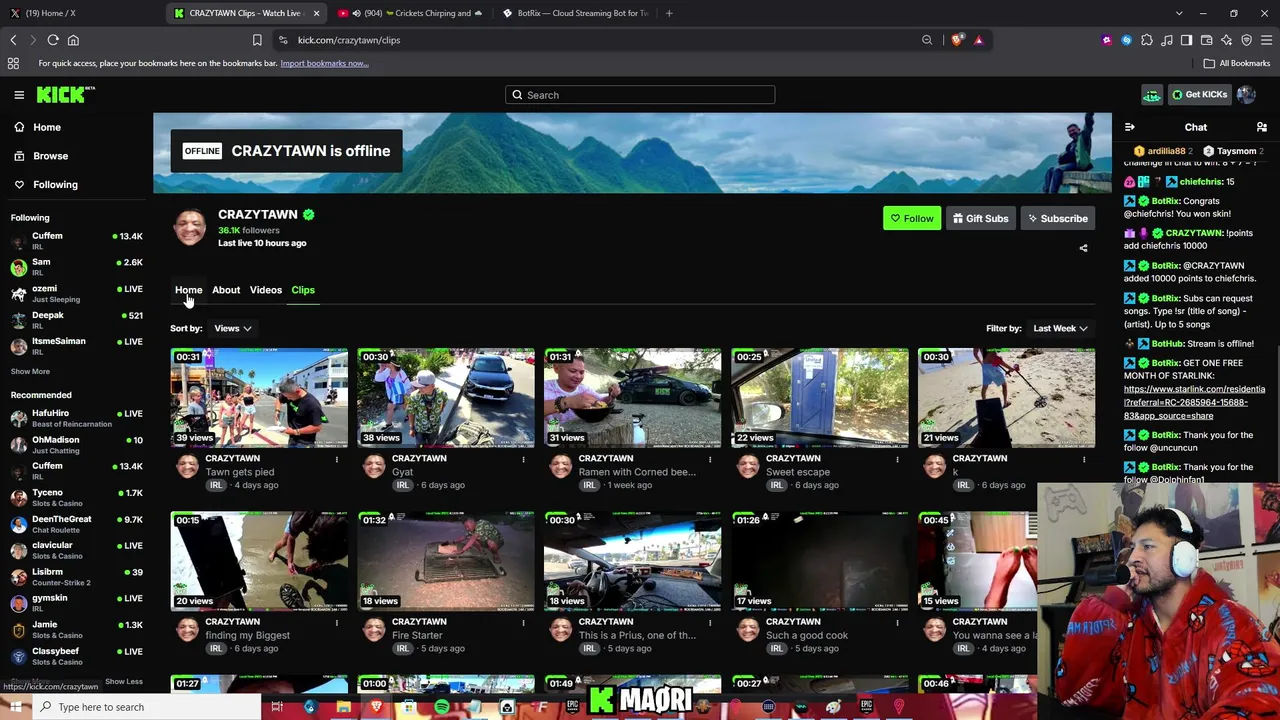This screenshot has height=720, width=1280.
Task: Open Task View on the taskbar
Action: [277, 707]
